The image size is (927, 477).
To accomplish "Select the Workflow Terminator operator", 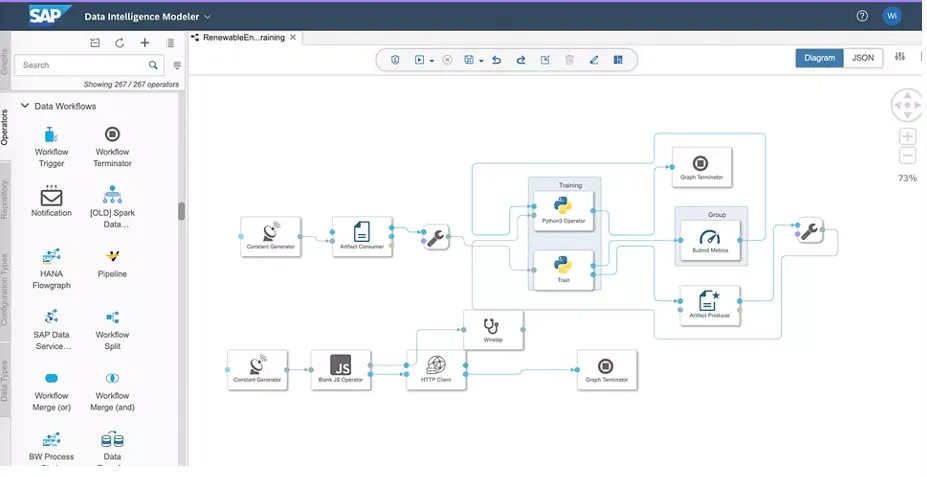I will tap(112, 134).
